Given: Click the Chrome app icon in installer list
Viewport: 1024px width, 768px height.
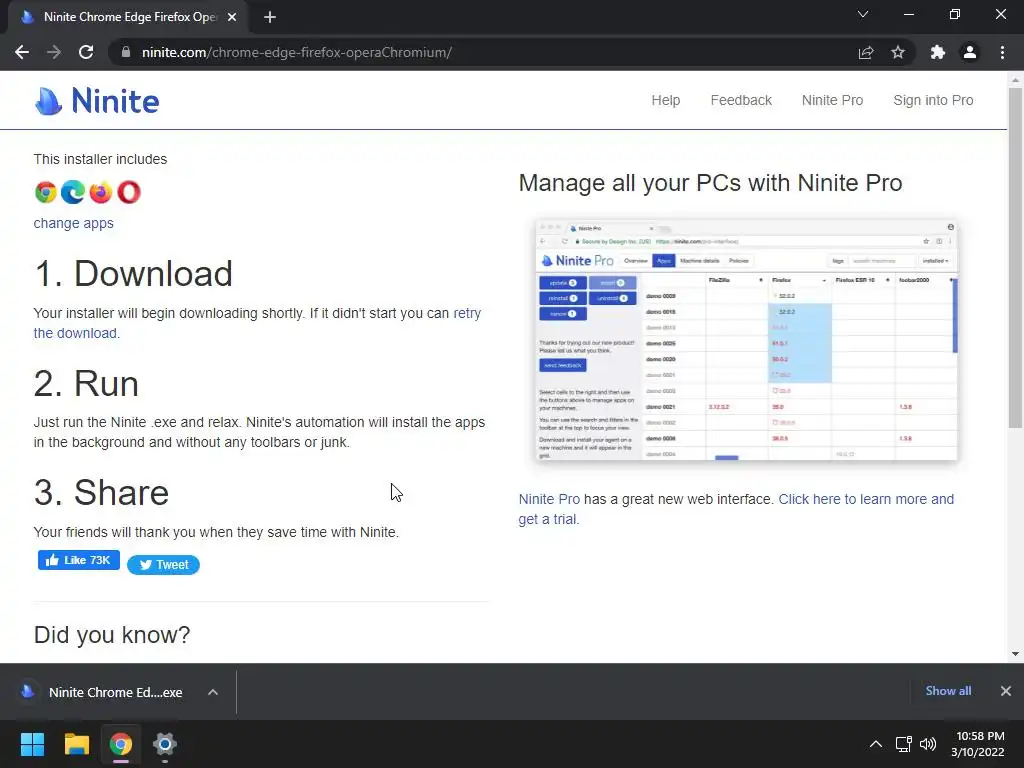Looking at the screenshot, I should click(x=46, y=192).
